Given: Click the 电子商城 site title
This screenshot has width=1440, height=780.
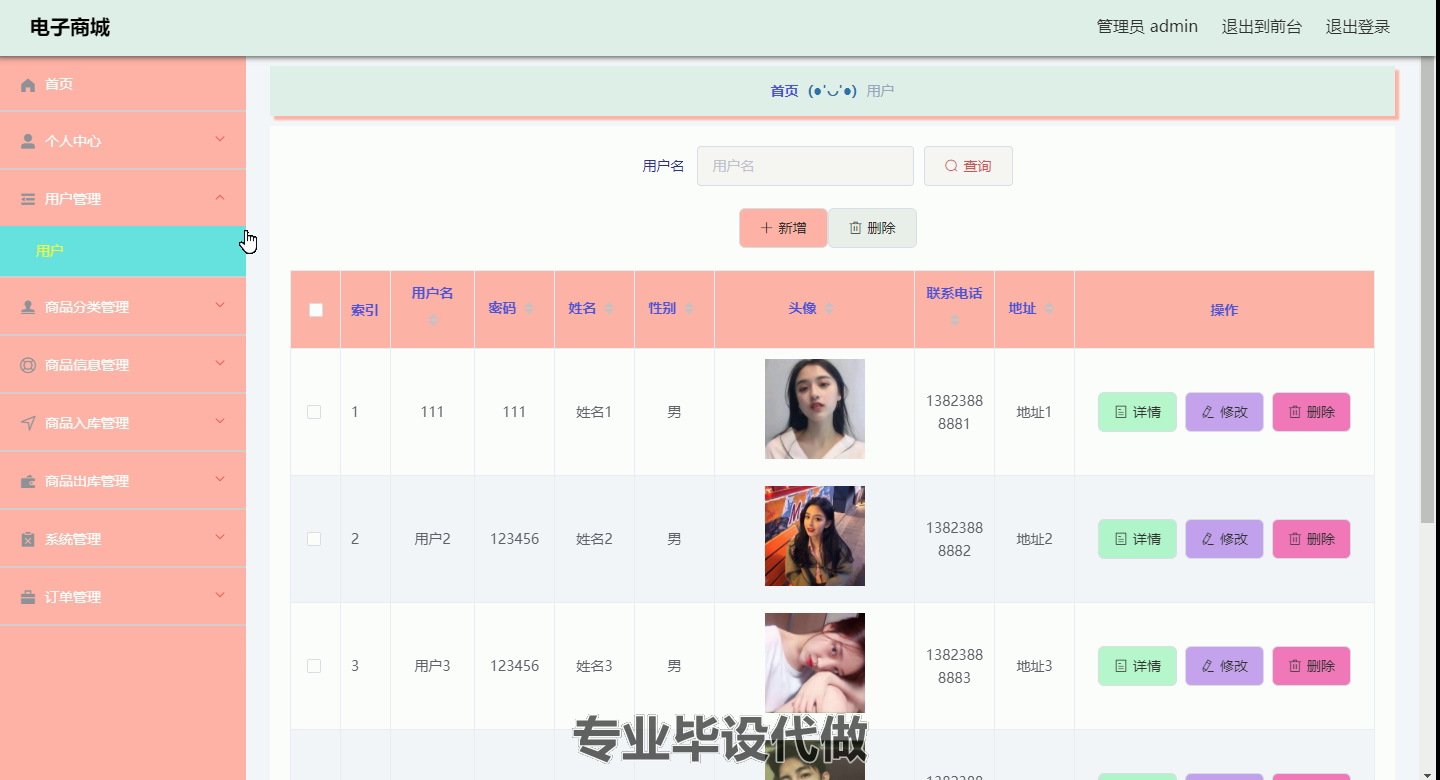Looking at the screenshot, I should pyautogui.click(x=70, y=28).
